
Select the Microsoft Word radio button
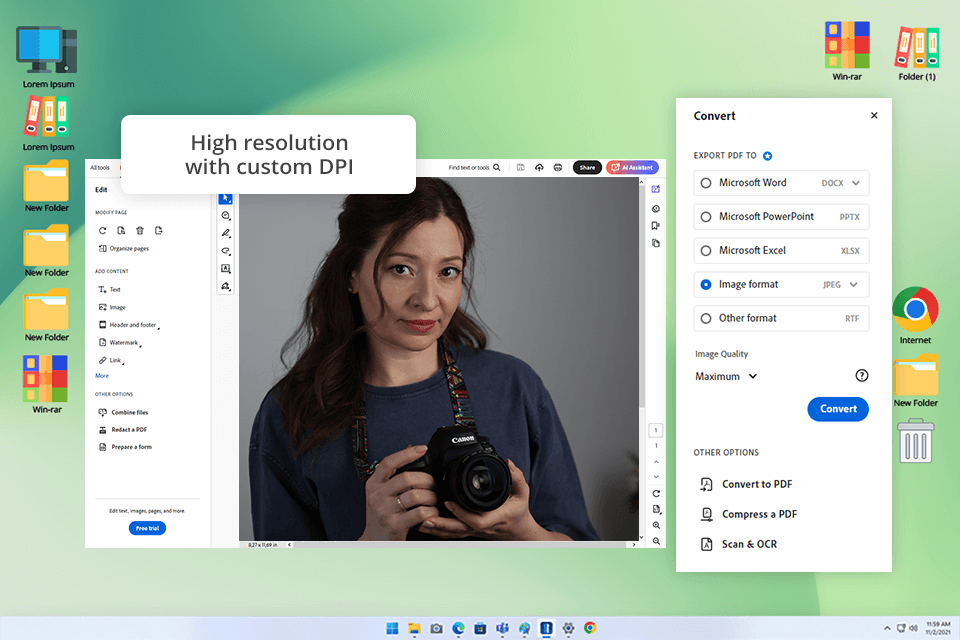pyautogui.click(x=706, y=183)
